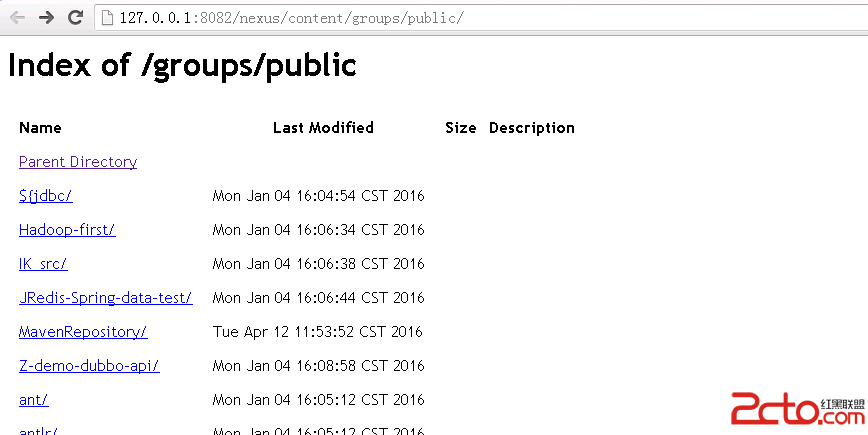Focus the URL address field
Viewport: 868px width, 435px height.
point(480,18)
